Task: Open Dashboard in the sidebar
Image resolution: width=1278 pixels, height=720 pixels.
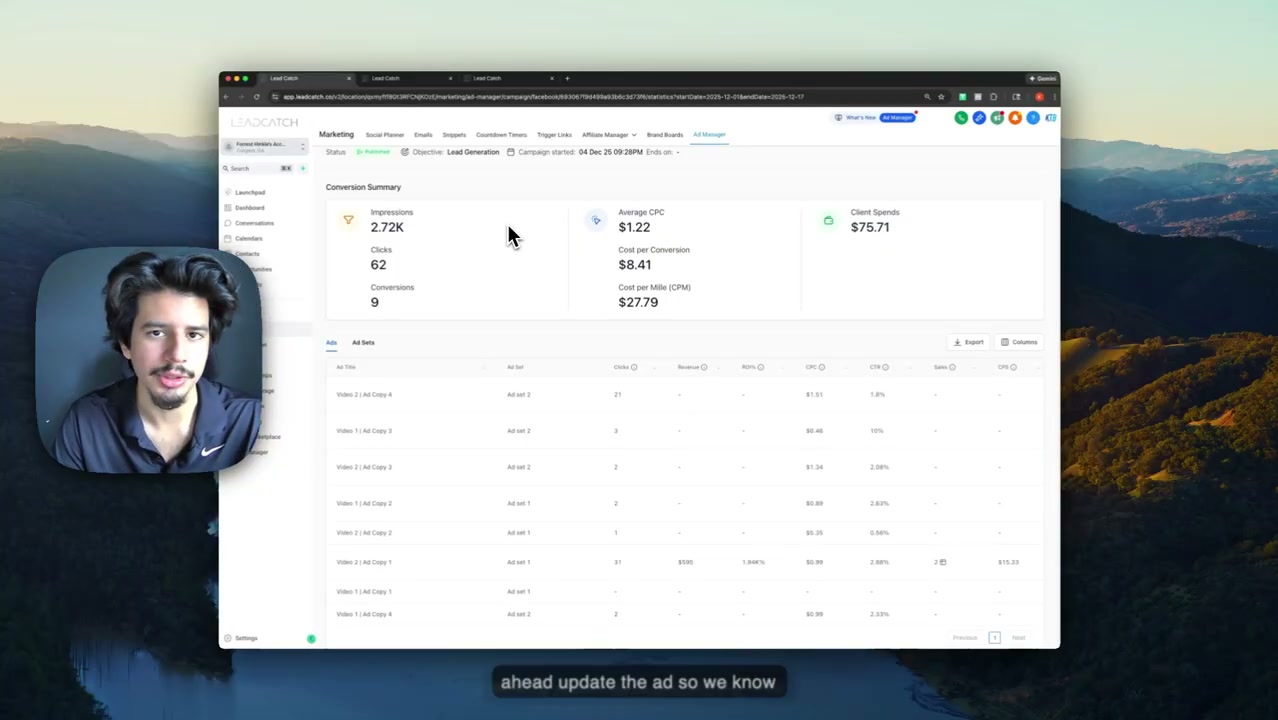Action: click(x=245, y=208)
